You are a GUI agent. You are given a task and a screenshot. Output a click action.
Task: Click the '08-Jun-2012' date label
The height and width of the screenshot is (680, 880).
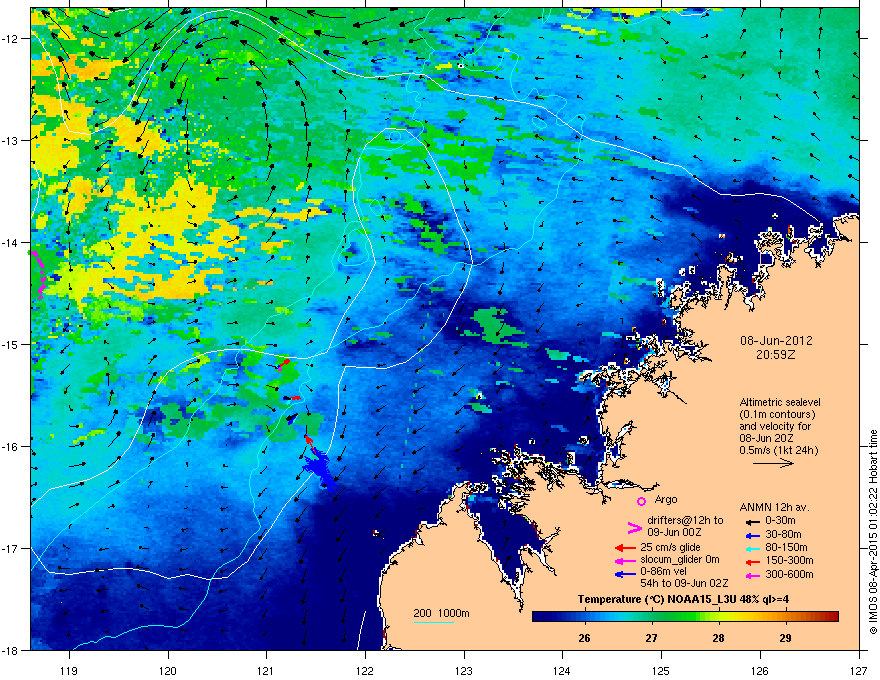[776, 341]
